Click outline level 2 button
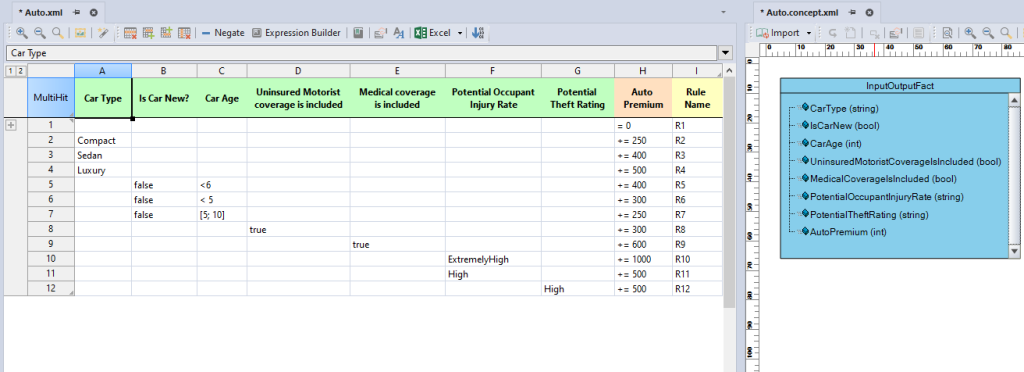1024x372 pixels. 21,70
